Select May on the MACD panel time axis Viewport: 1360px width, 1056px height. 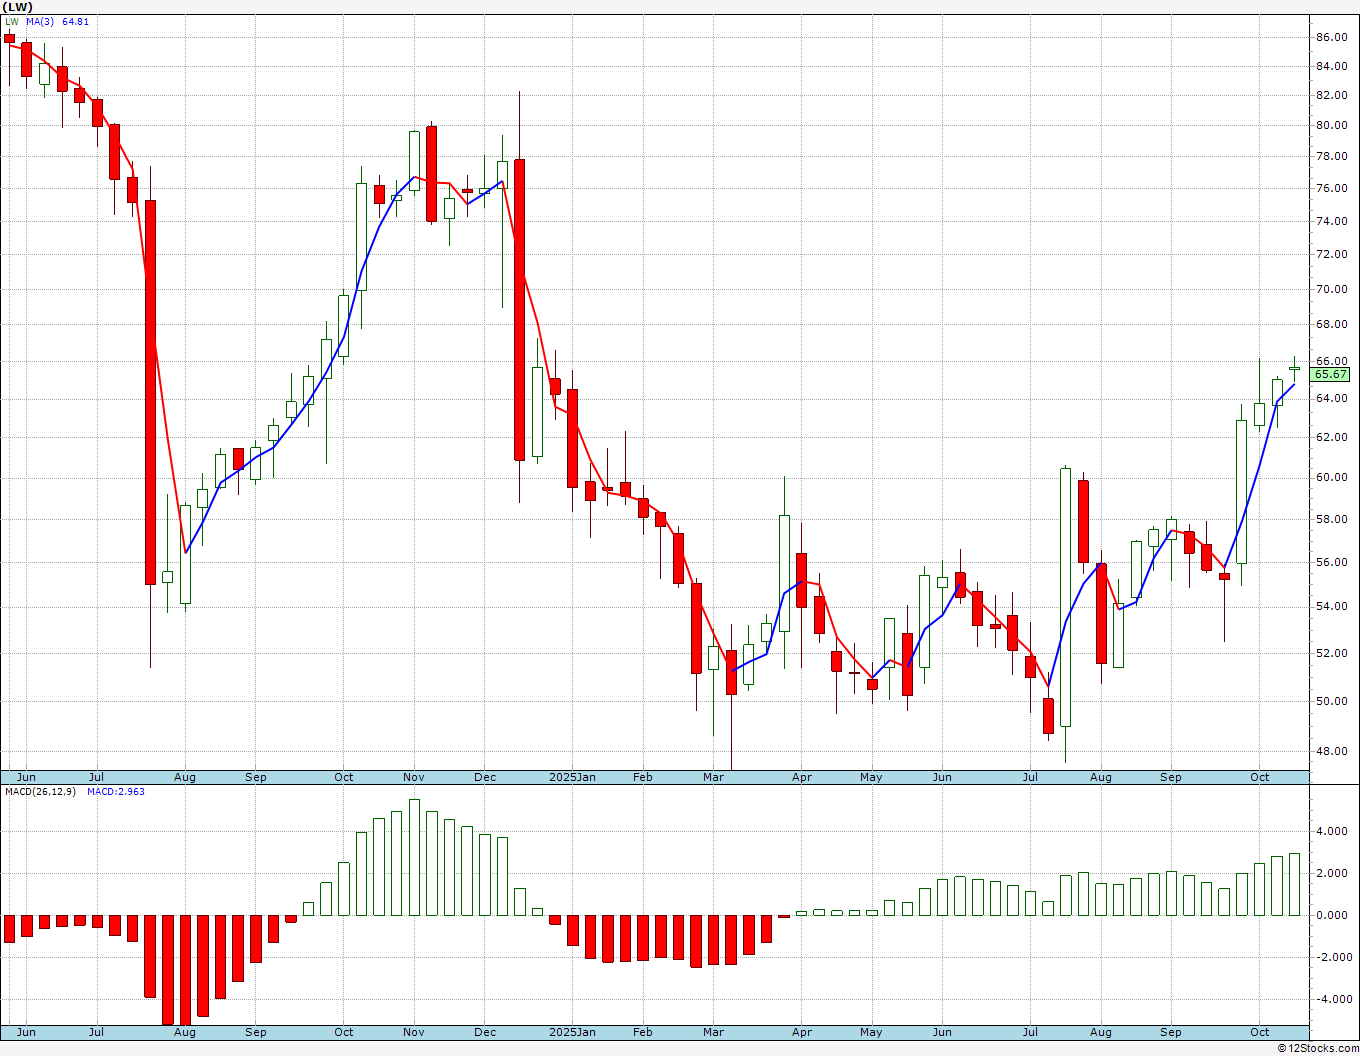coord(872,1032)
